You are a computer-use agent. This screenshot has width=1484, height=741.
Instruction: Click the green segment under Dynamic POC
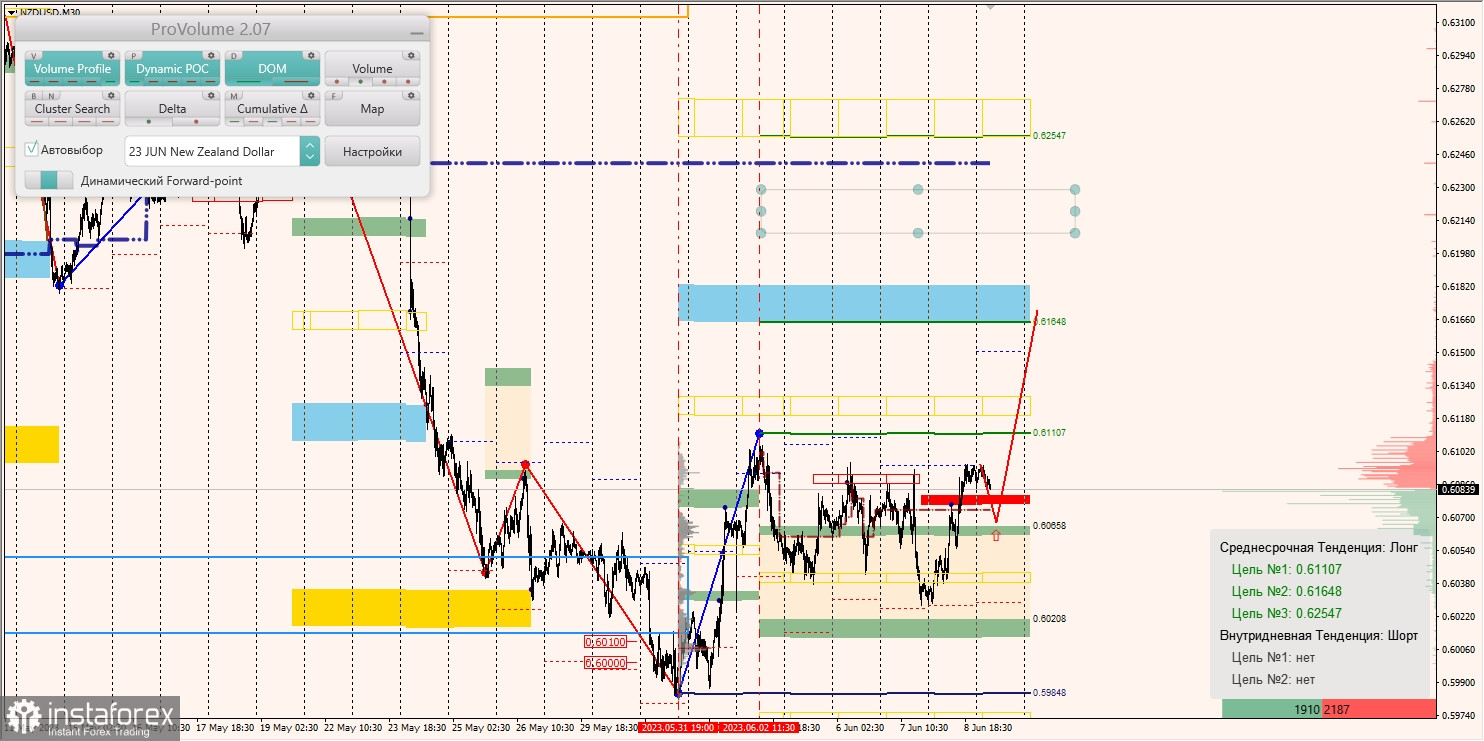[134, 81]
